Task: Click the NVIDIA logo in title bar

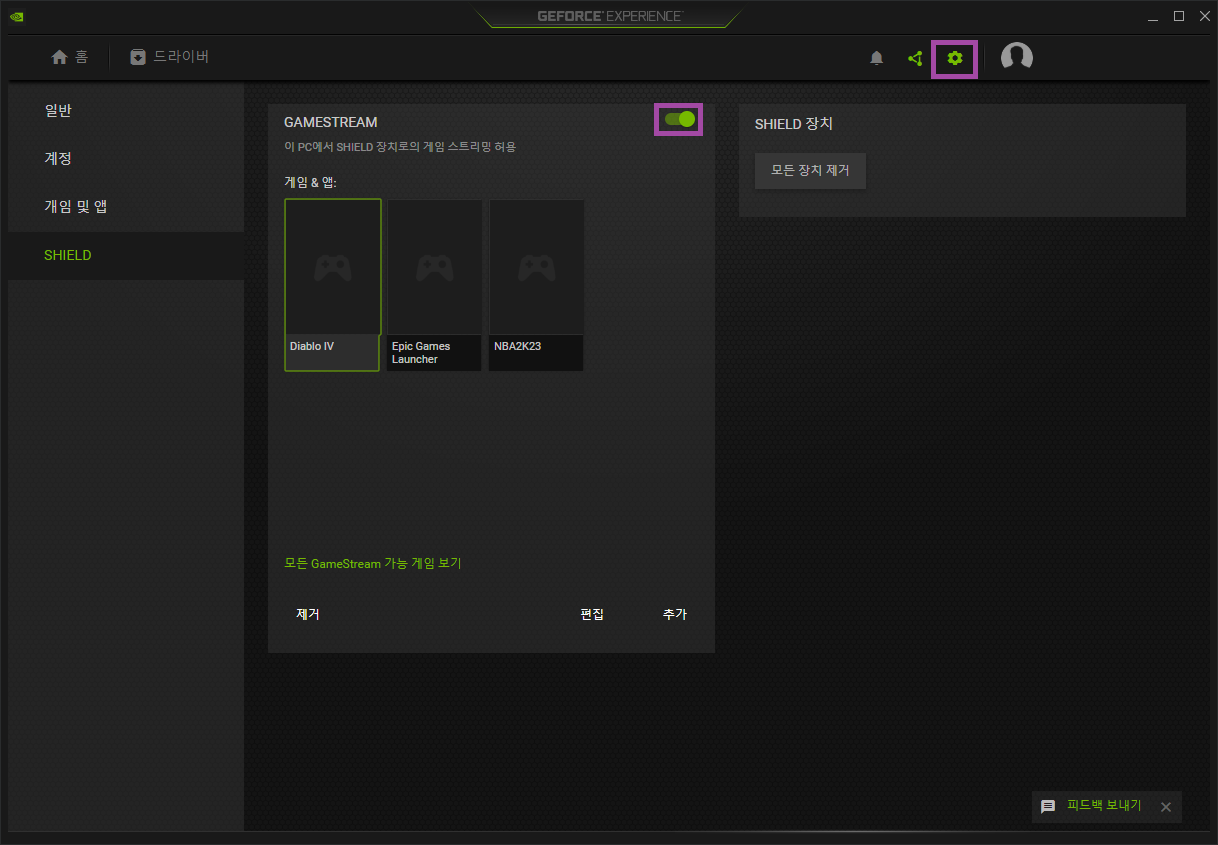Action: 17,16
